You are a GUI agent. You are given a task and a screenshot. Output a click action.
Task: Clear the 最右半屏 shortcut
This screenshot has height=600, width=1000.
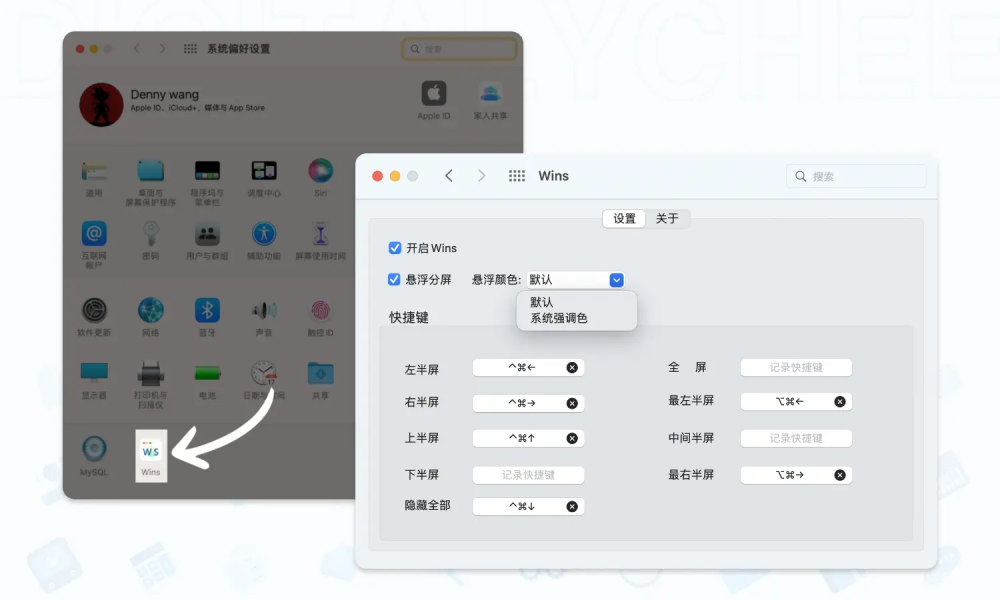840,475
